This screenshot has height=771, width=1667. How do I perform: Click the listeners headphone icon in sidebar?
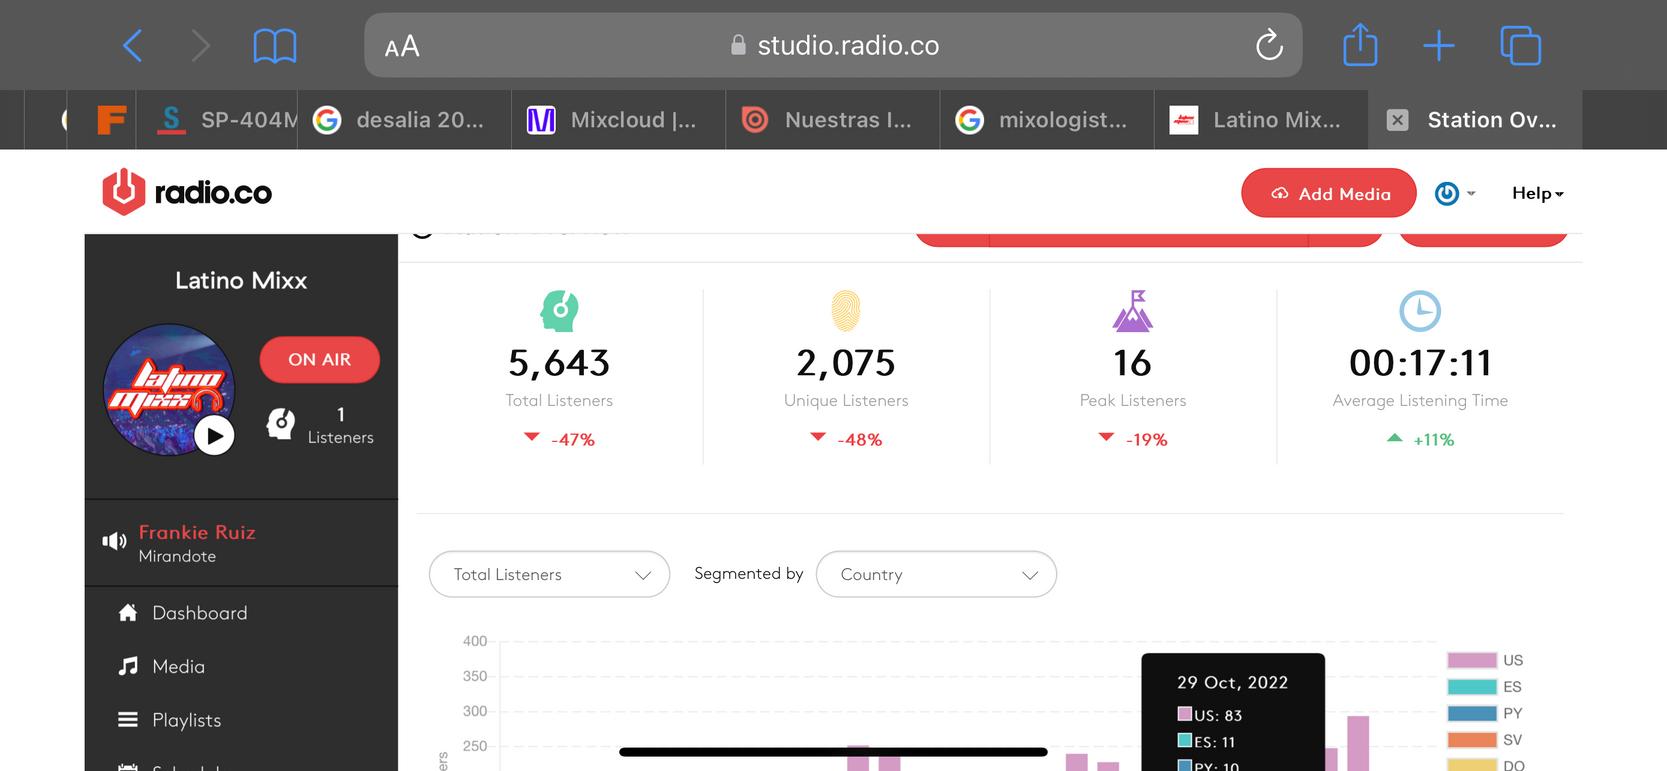pyautogui.click(x=280, y=424)
